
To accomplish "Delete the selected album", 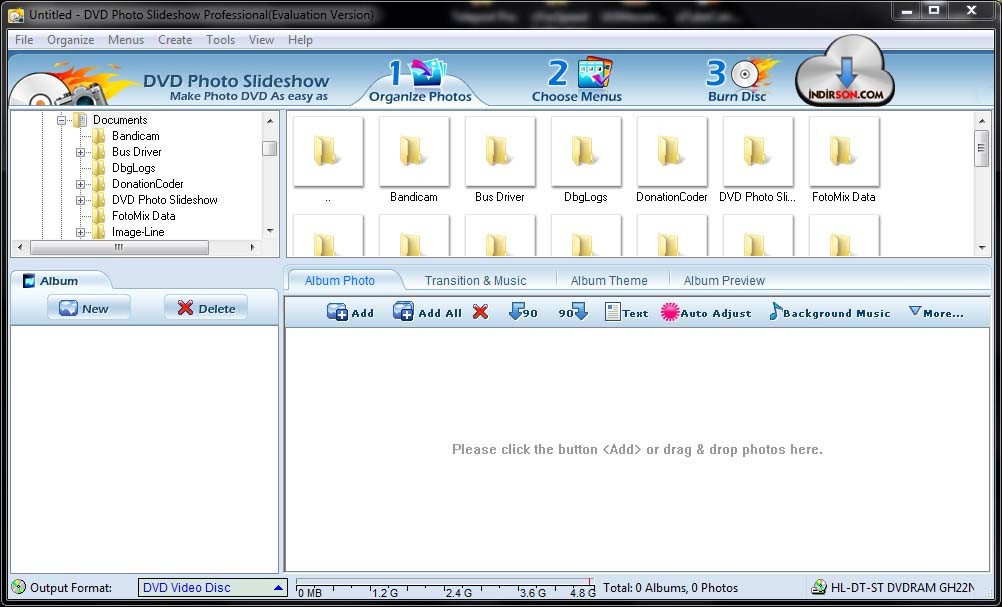I will (206, 308).
